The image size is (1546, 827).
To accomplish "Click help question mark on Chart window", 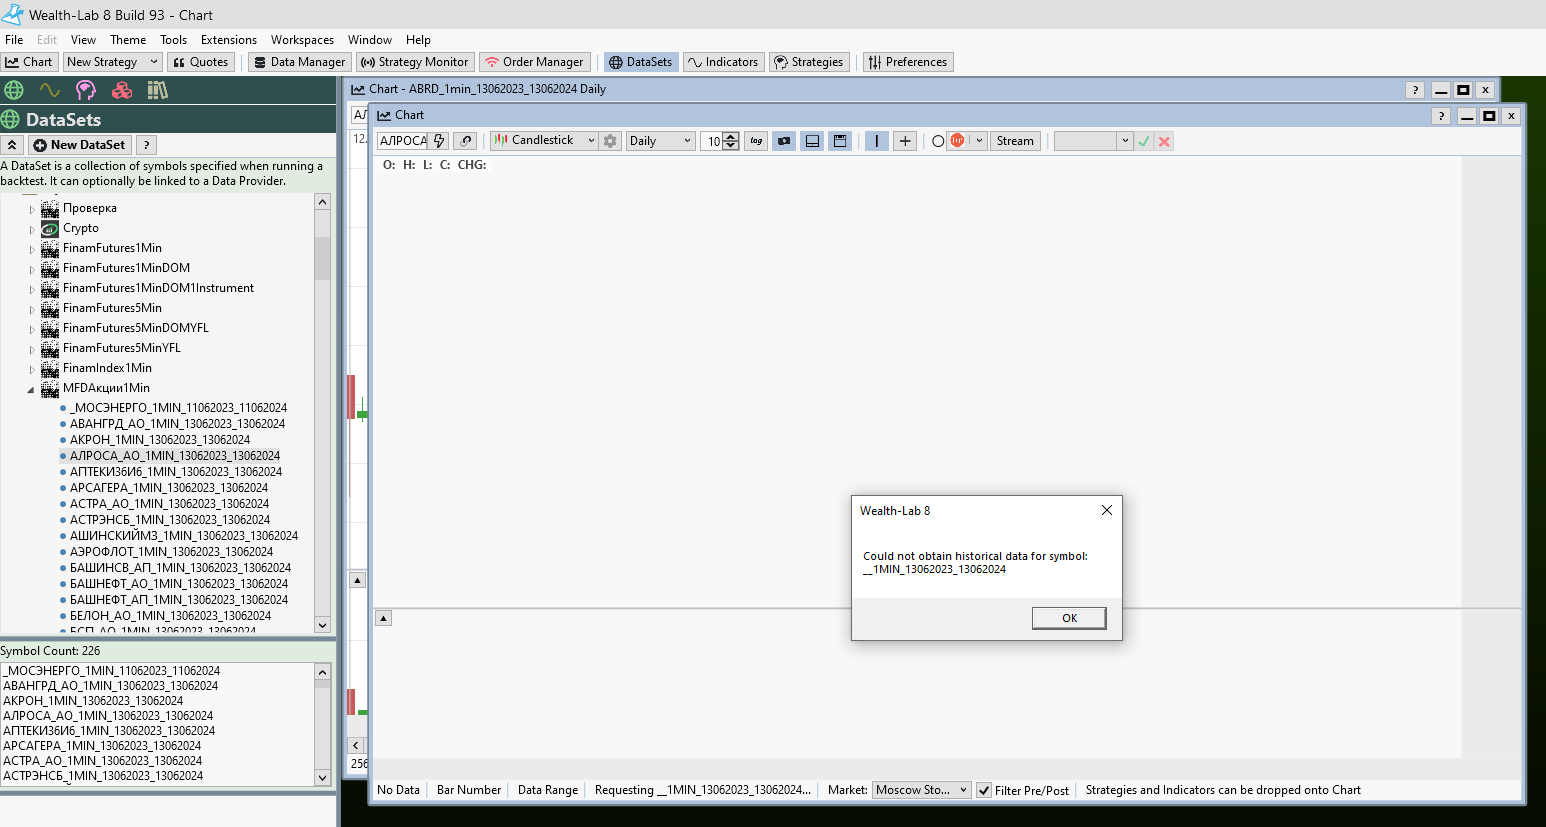I will pos(1441,116).
